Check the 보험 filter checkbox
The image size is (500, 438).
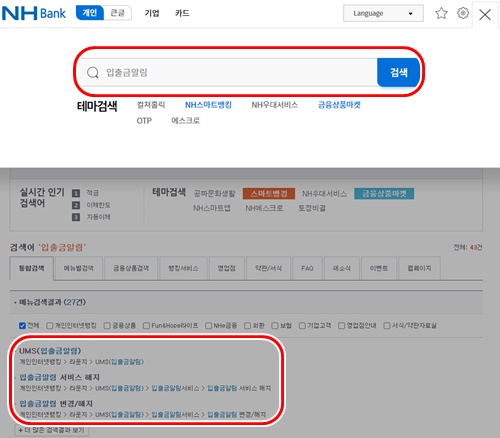click(275, 326)
